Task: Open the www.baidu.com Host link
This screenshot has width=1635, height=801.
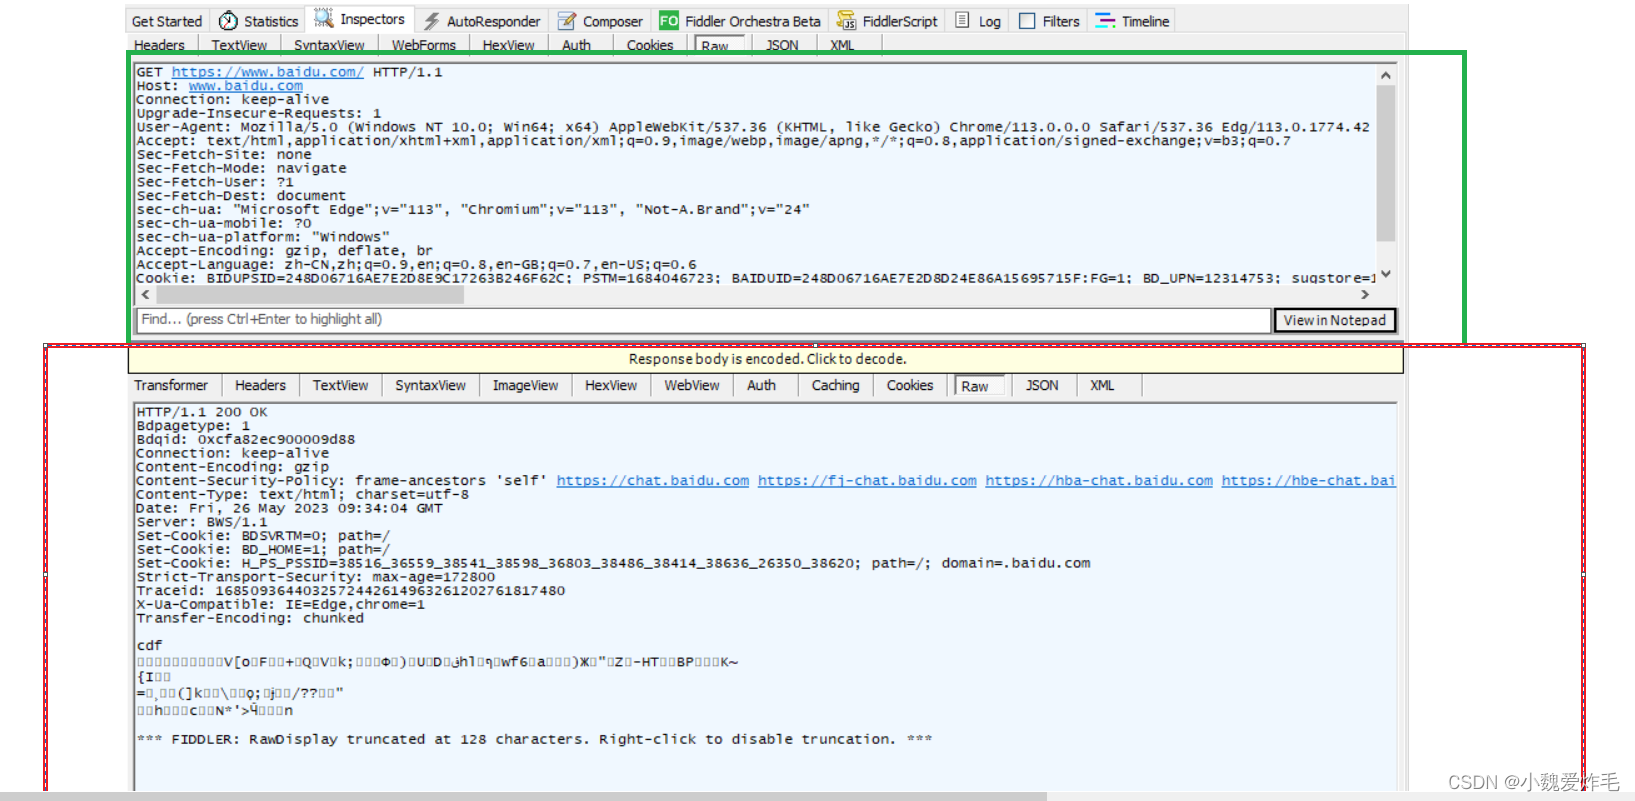Action: coord(246,86)
